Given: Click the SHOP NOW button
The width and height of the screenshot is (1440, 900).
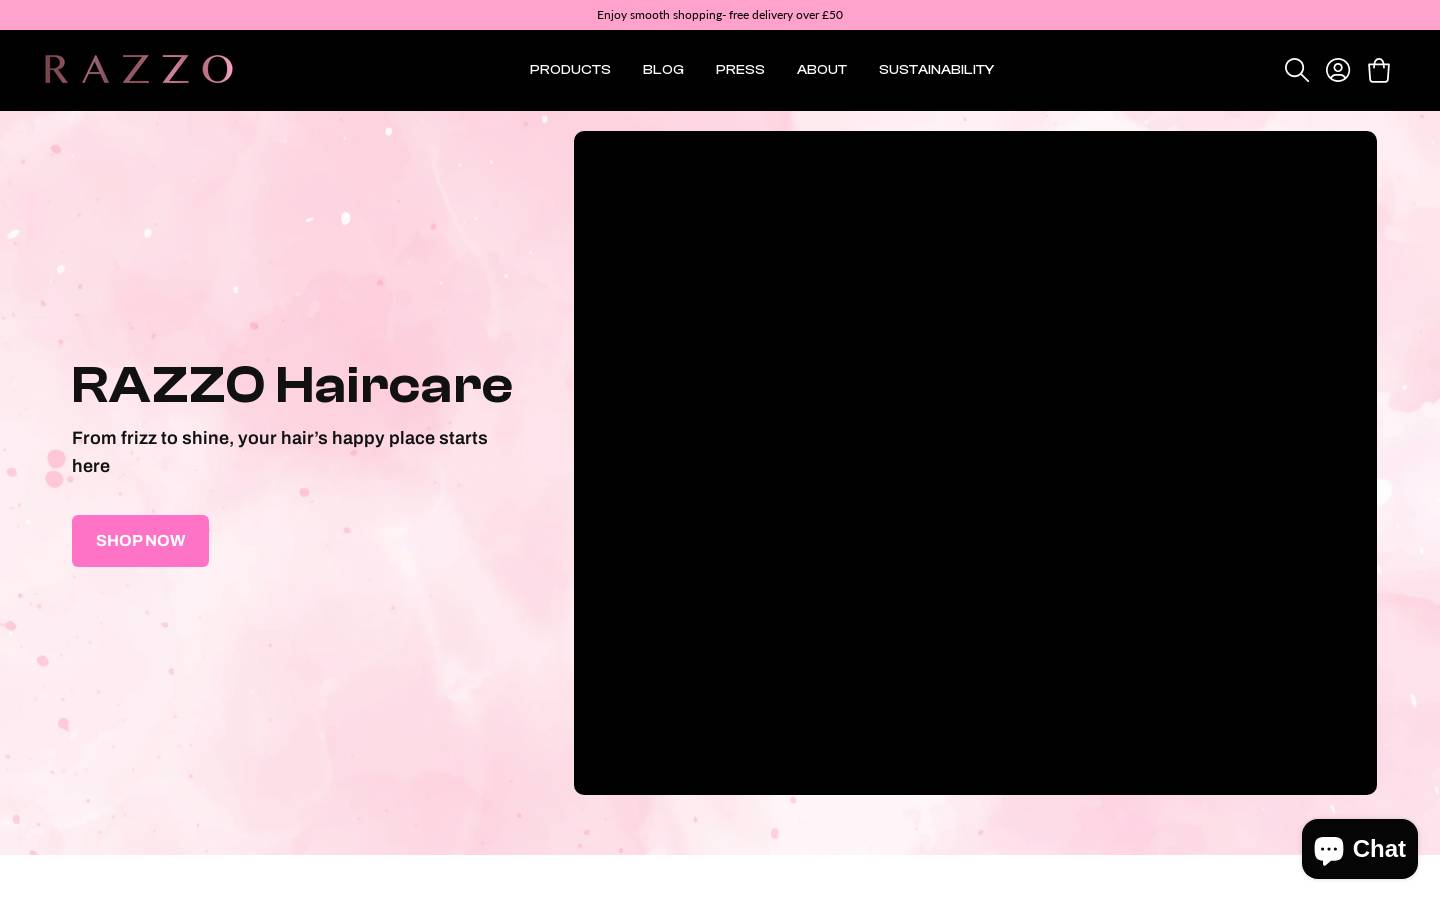Looking at the screenshot, I should pos(140,541).
